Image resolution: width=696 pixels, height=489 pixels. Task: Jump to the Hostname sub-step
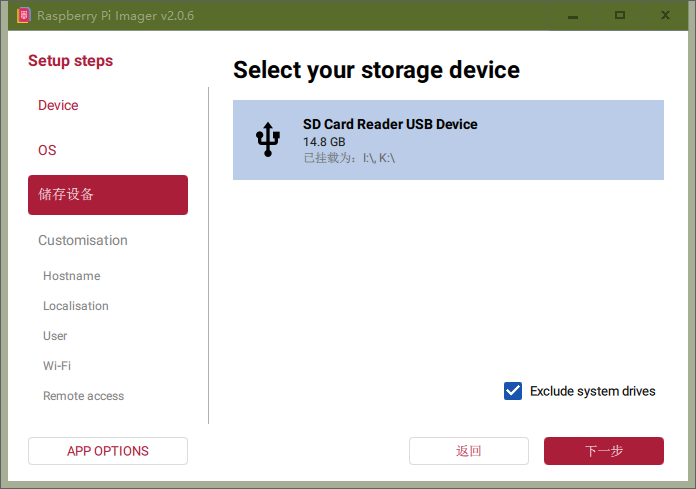(72, 276)
